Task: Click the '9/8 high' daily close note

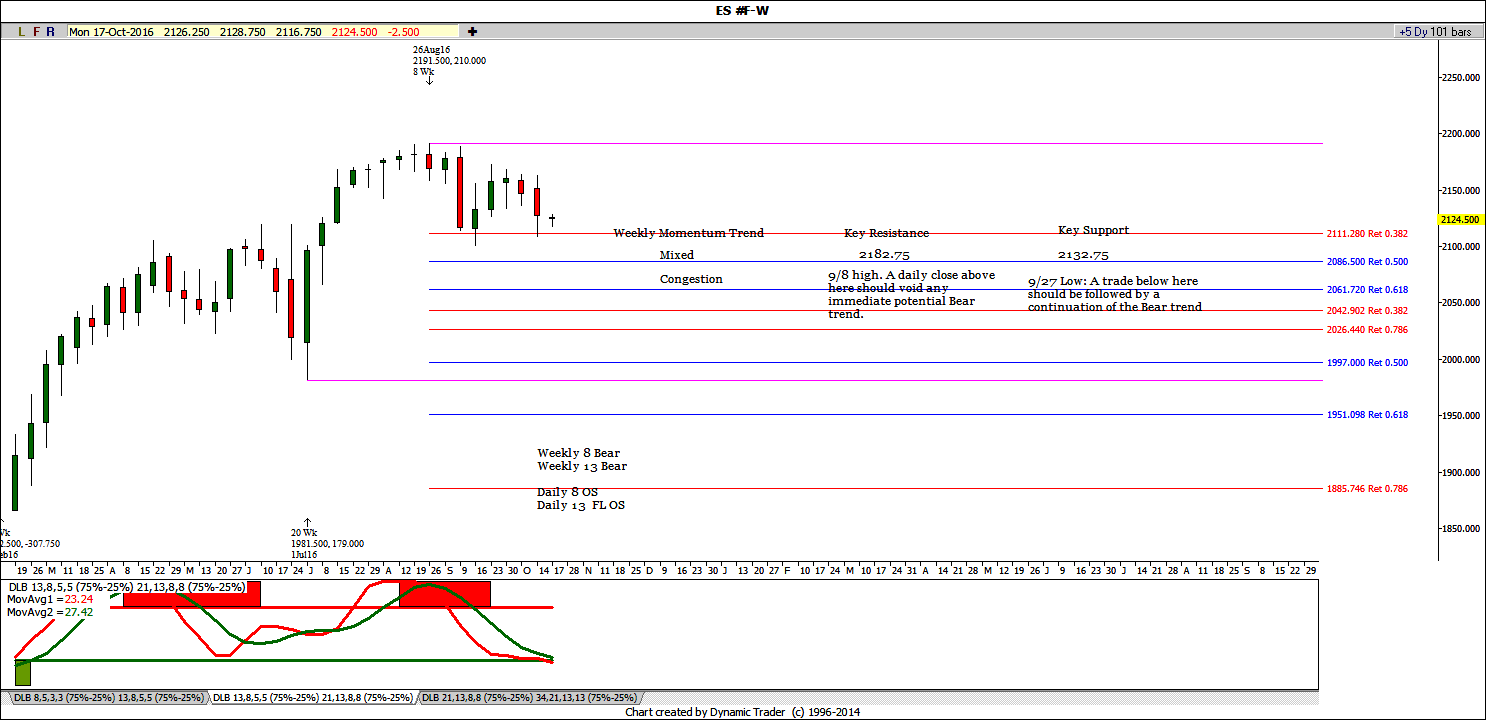Action: 912,294
